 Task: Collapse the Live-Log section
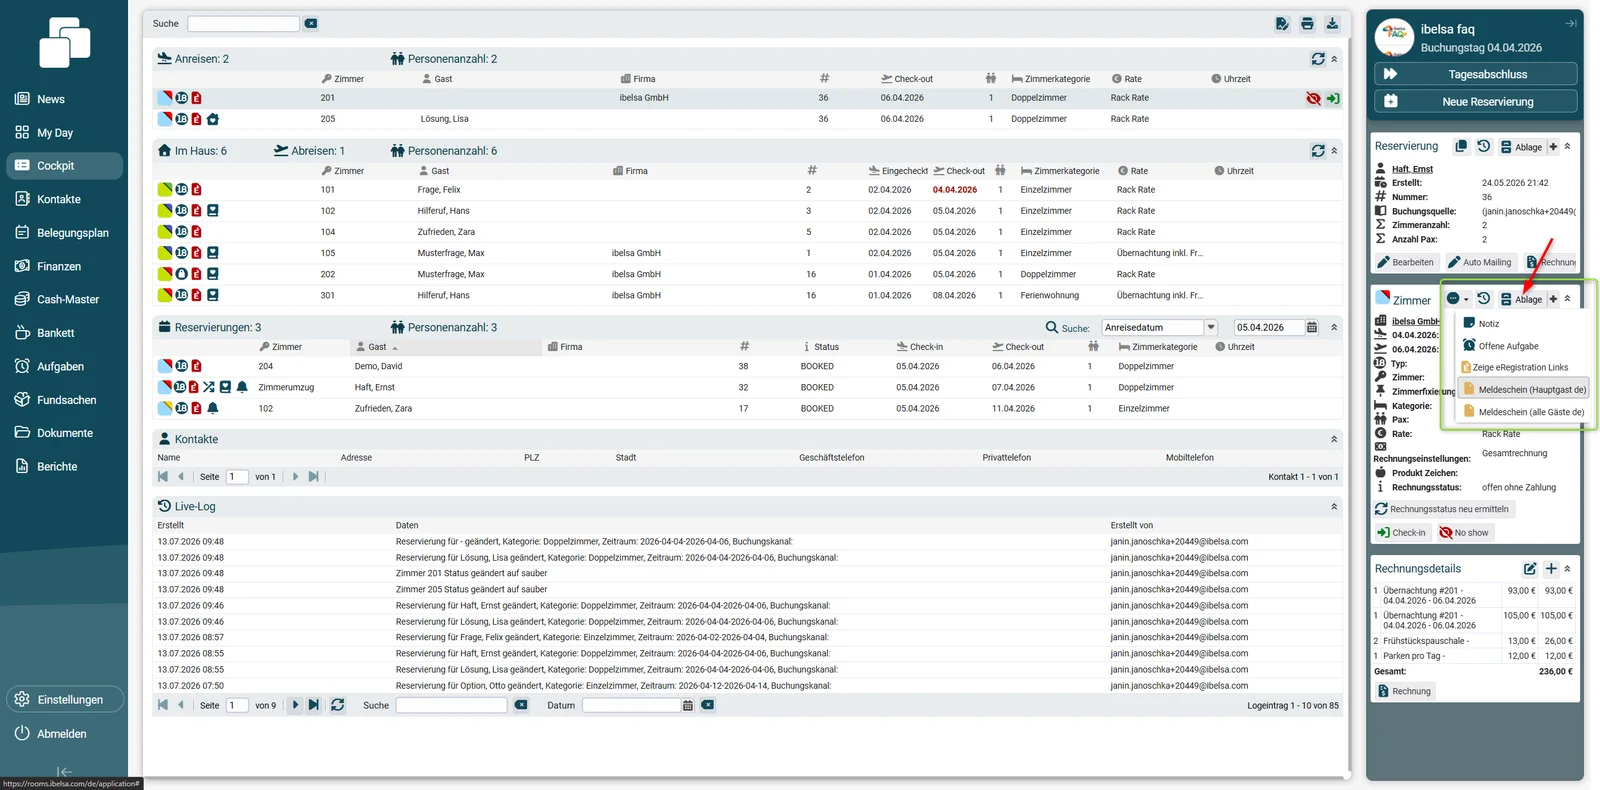coord(1334,507)
